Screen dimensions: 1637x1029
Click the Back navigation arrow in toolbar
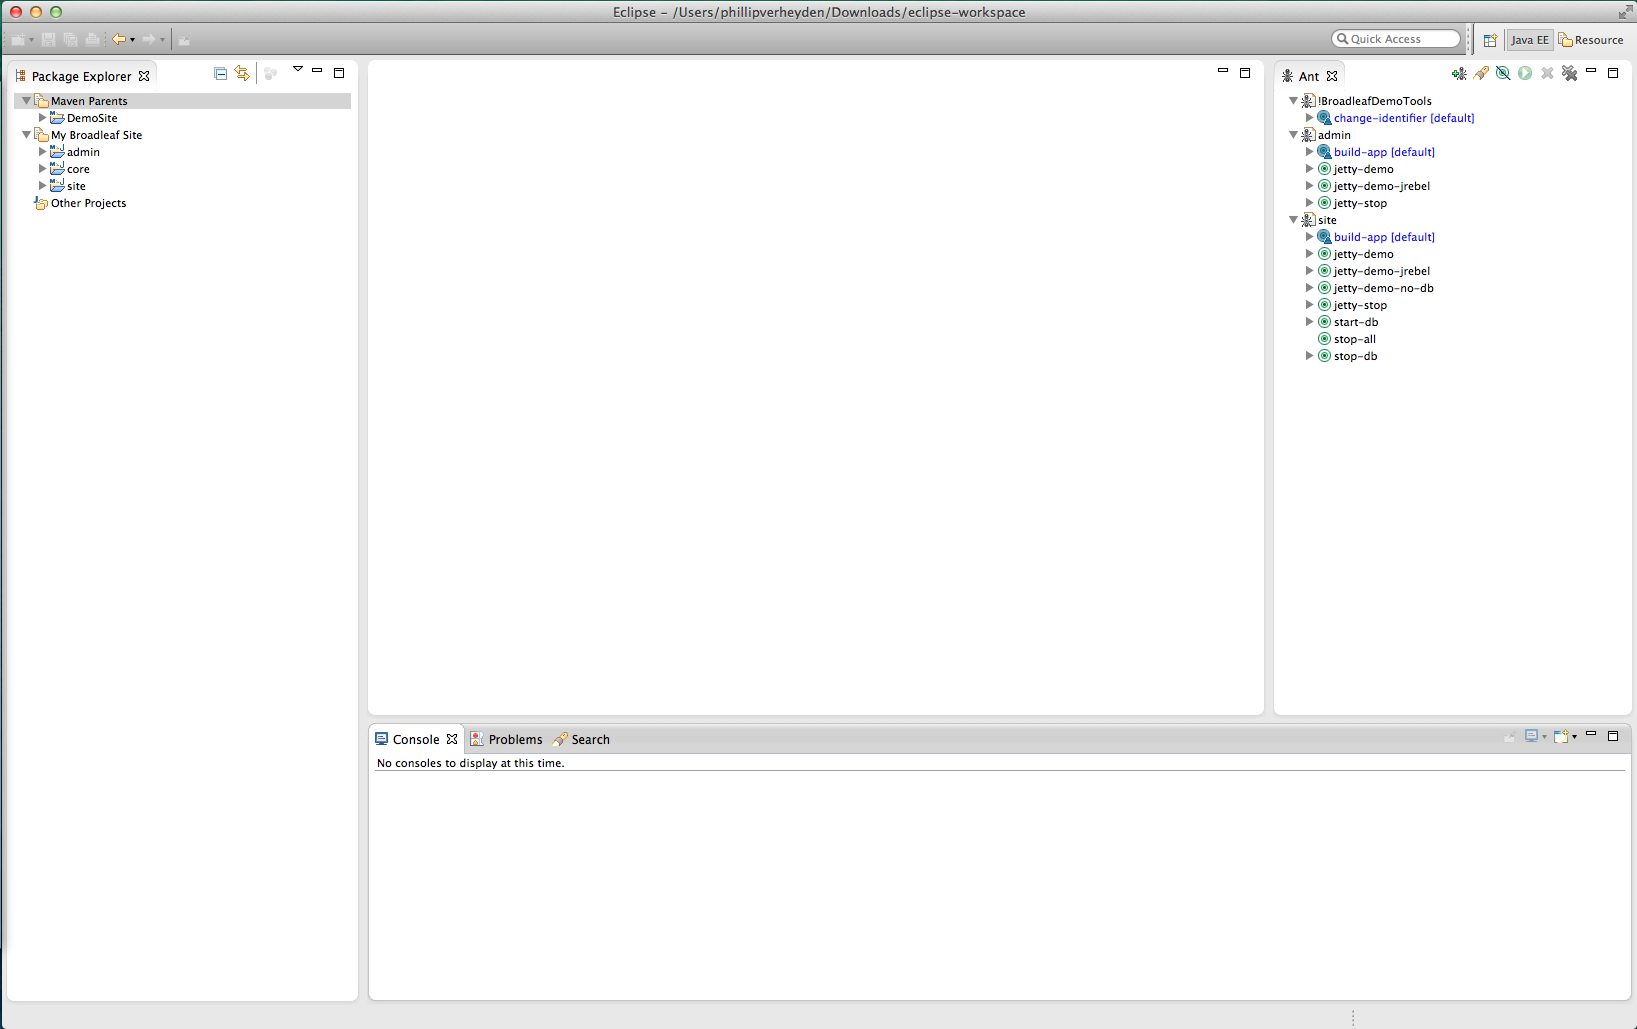pyautogui.click(x=119, y=39)
